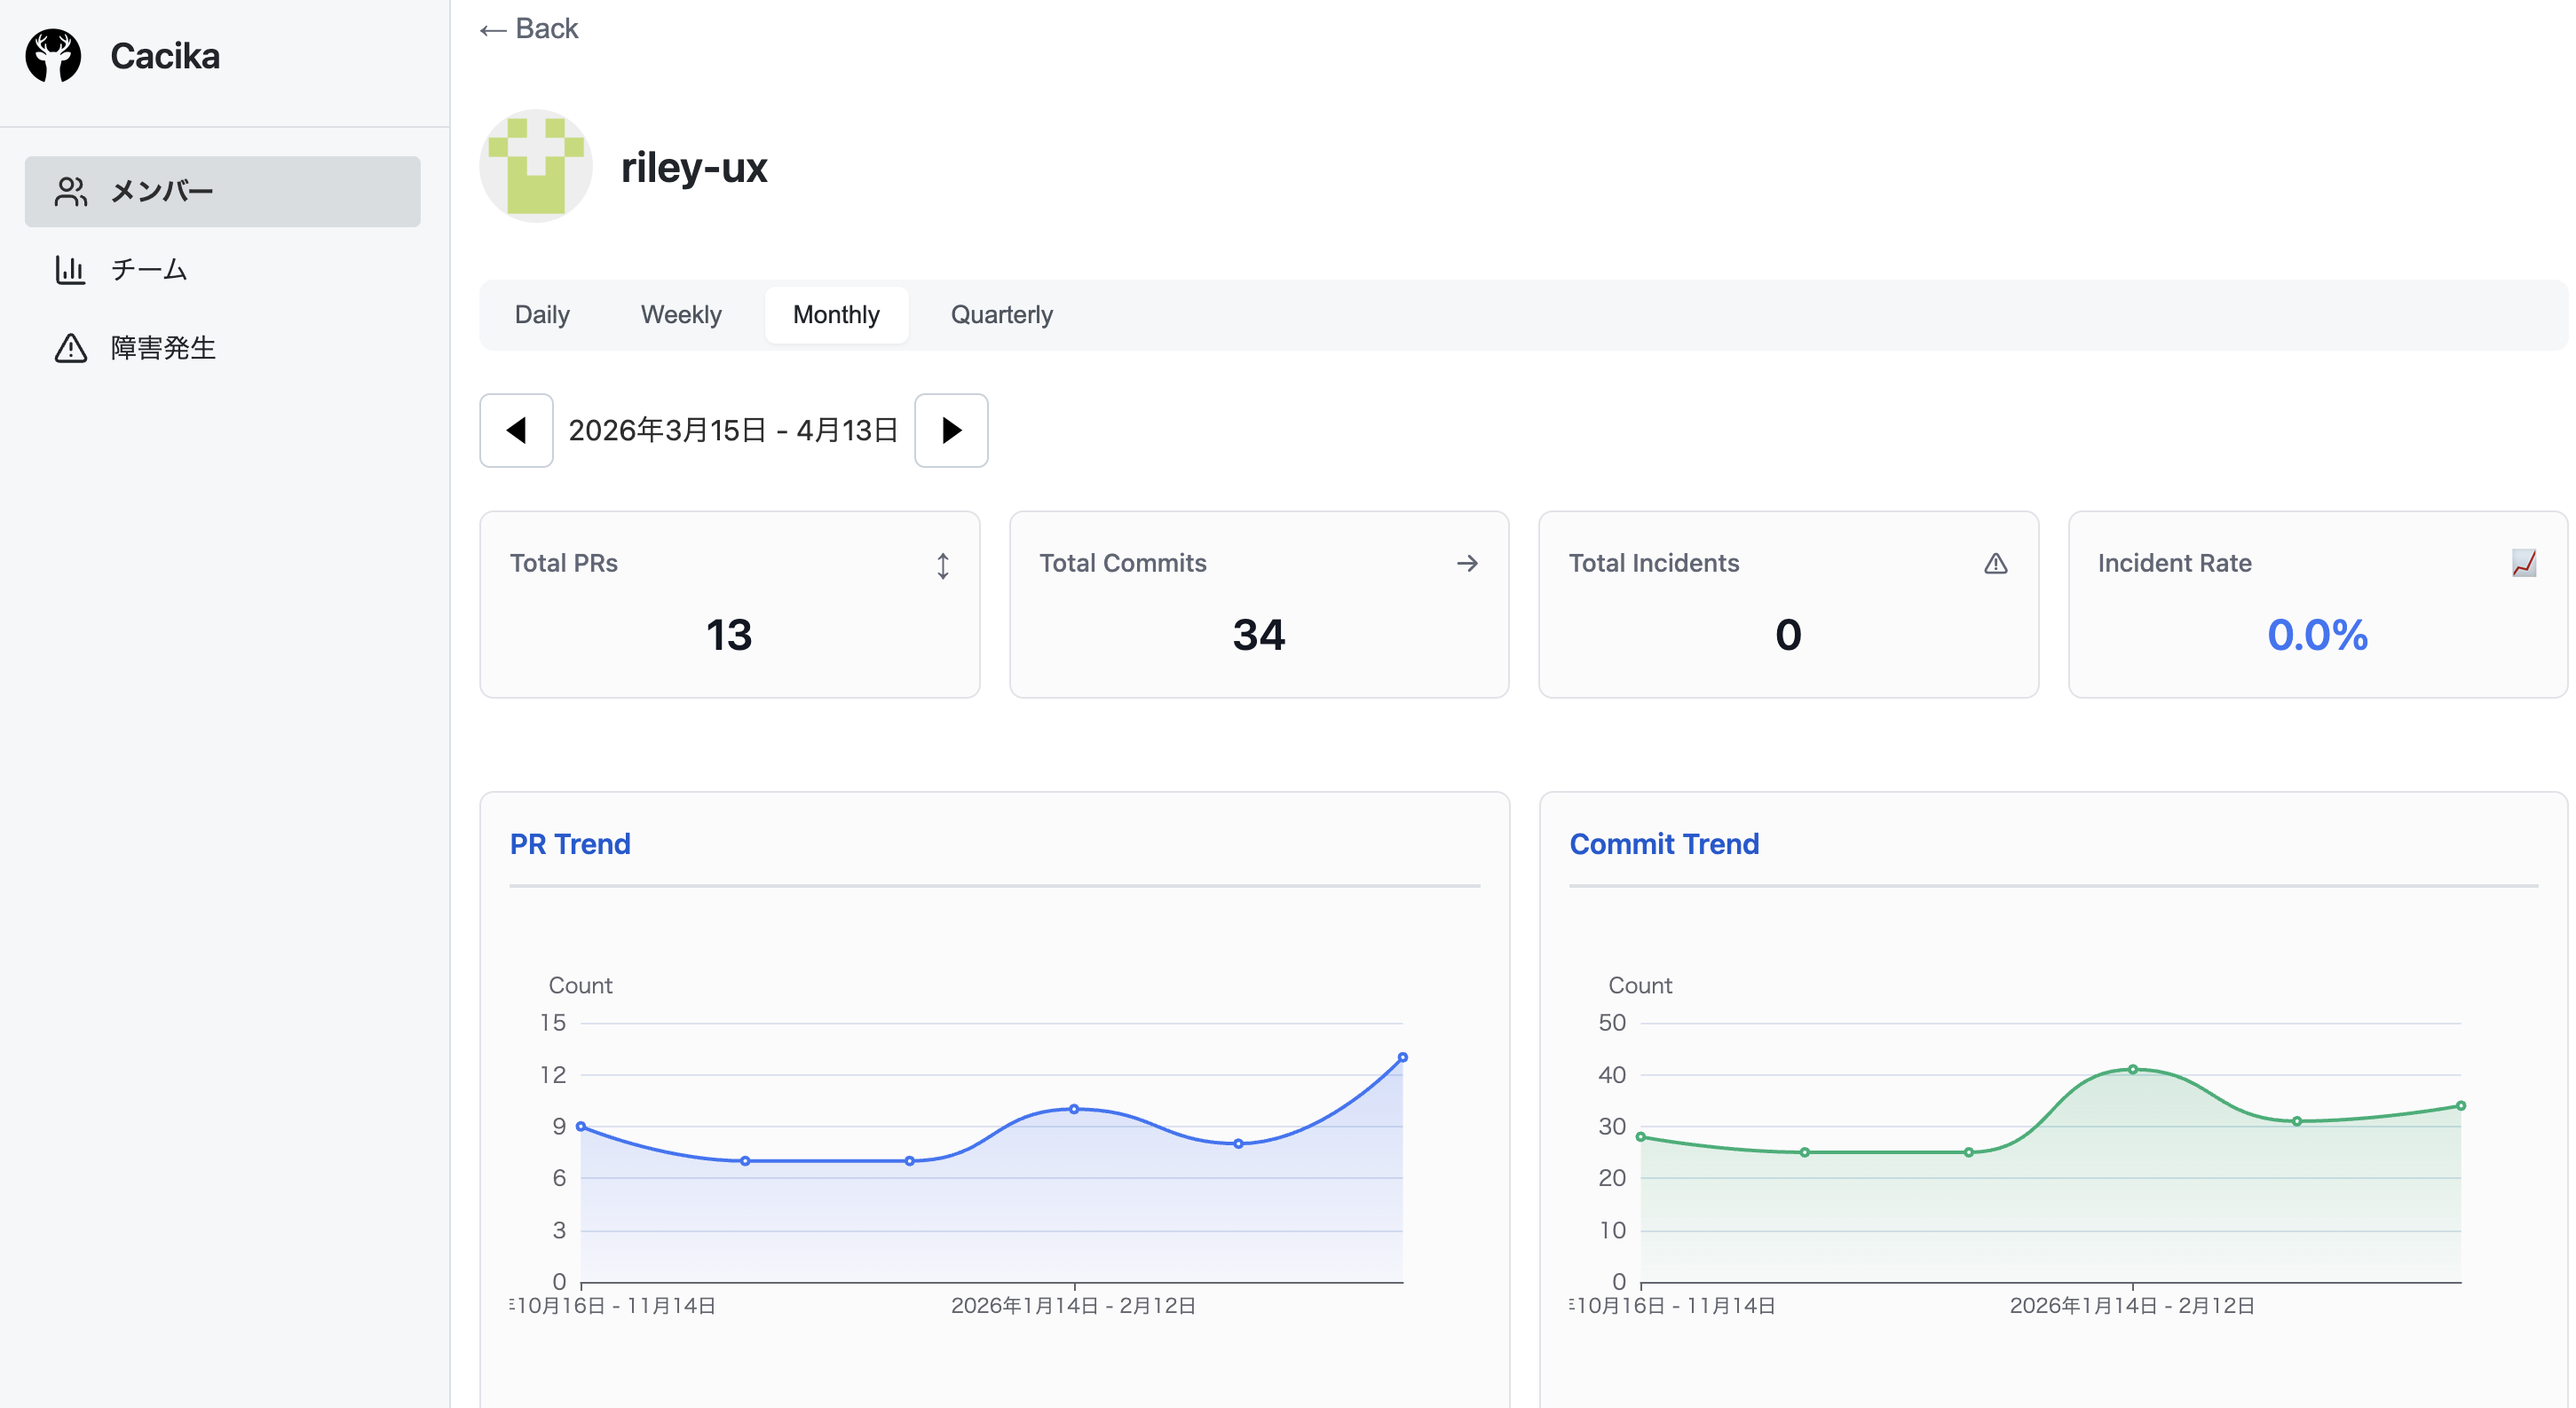Click the incident warning triangle sidebar icon
Image resolution: width=2576 pixels, height=1408 pixels.
[x=70, y=348]
